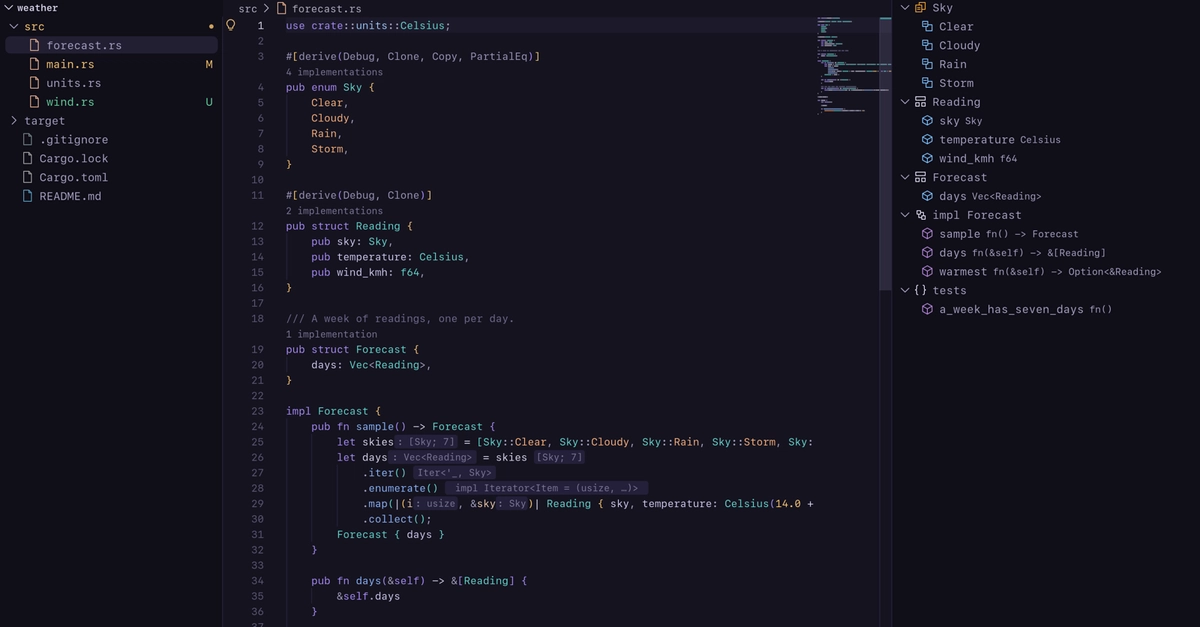Collapse the Sky enum in outline

pyautogui.click(x=905, y=8)
